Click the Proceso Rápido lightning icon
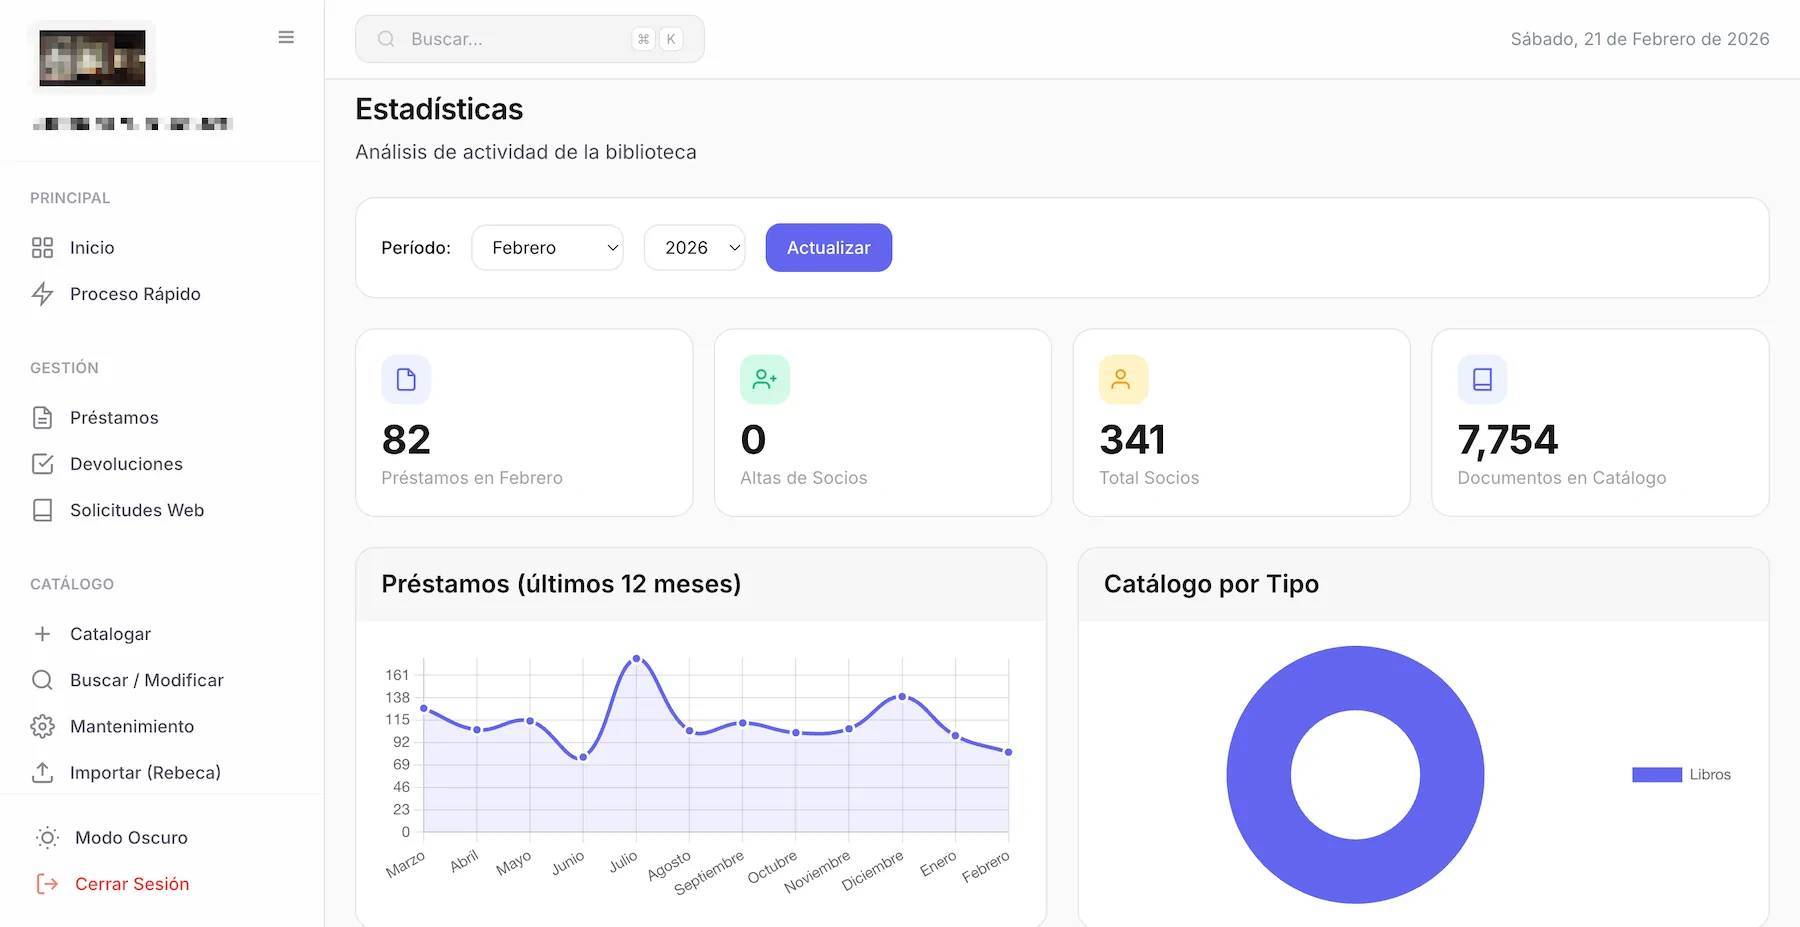This screenshot has height=927, width=1800. [x=42, y=294]
